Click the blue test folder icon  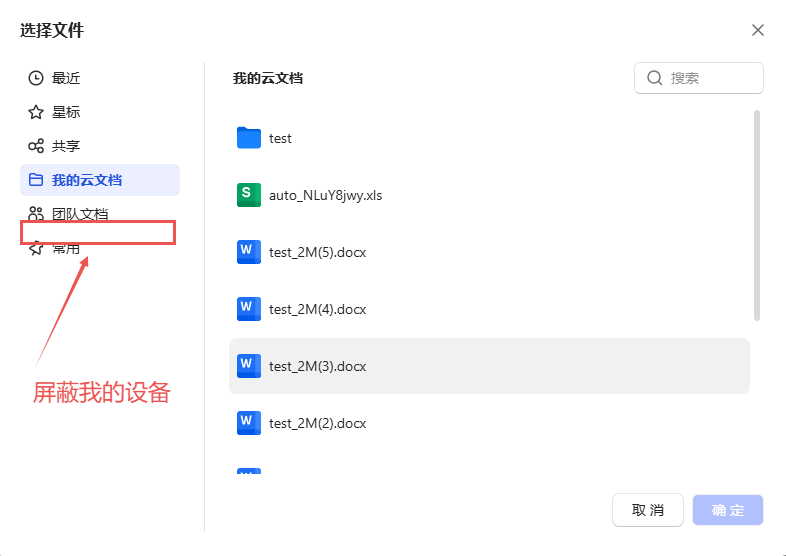(249, 138)
